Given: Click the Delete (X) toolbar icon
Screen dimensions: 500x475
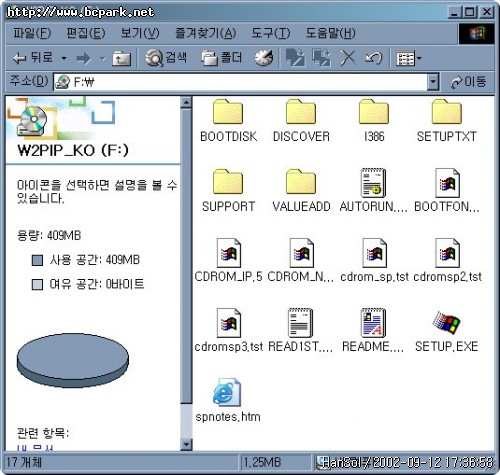Looking at the screenshot, I should pos(348,58).
